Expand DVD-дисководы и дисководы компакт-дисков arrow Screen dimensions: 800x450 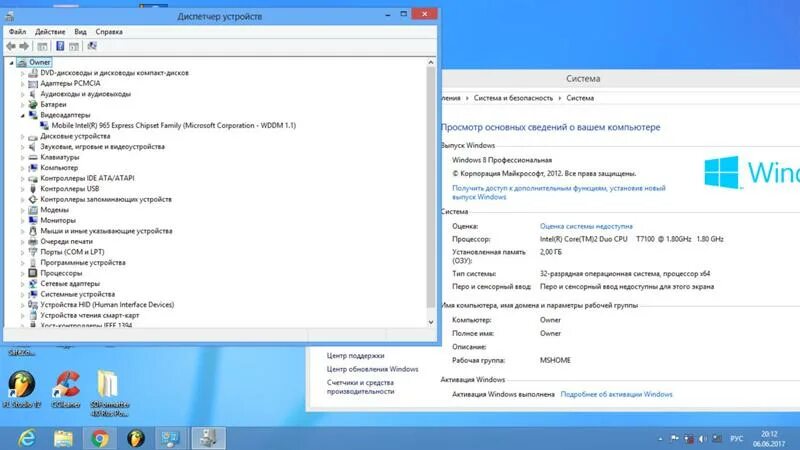click(x=22, y=73)
